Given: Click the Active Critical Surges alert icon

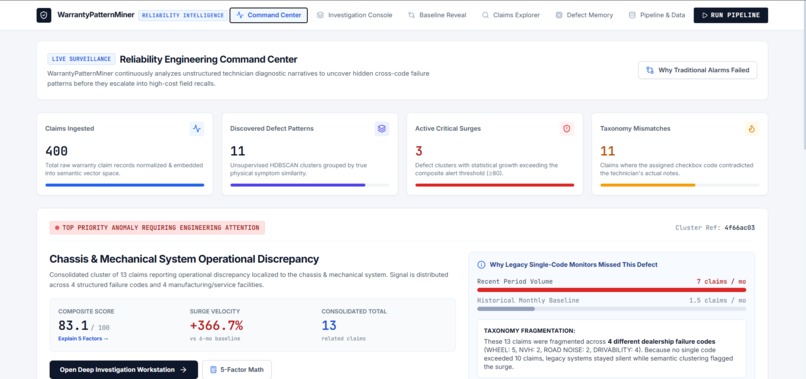Looking at the screenshot, I should pos(566,129).
